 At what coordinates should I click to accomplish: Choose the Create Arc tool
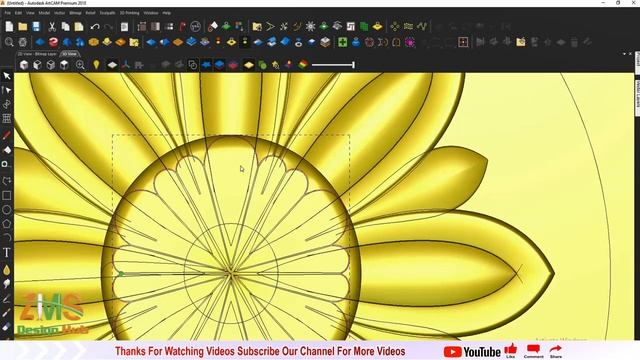click(7, 238)
